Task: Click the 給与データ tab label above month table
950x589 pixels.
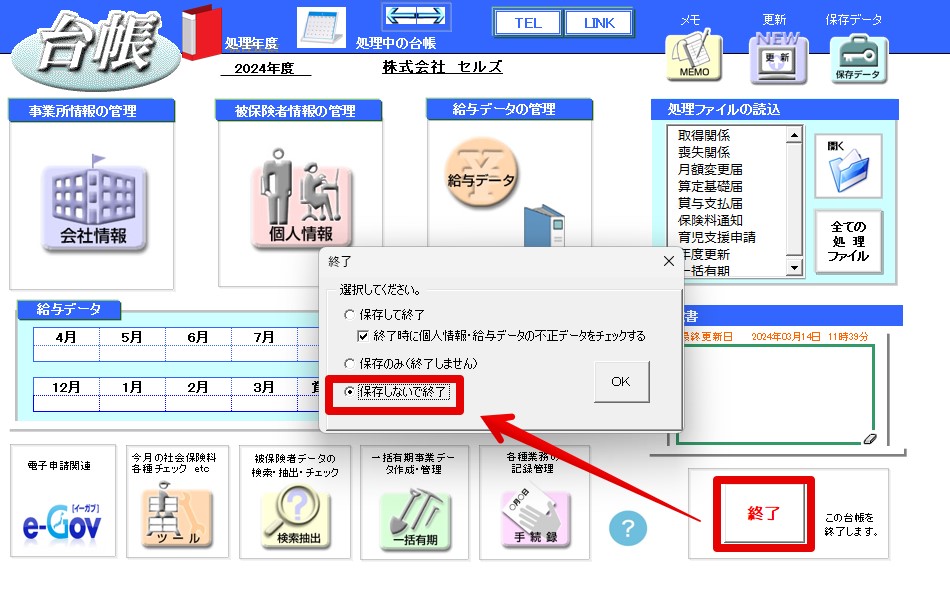Action: 68,310
